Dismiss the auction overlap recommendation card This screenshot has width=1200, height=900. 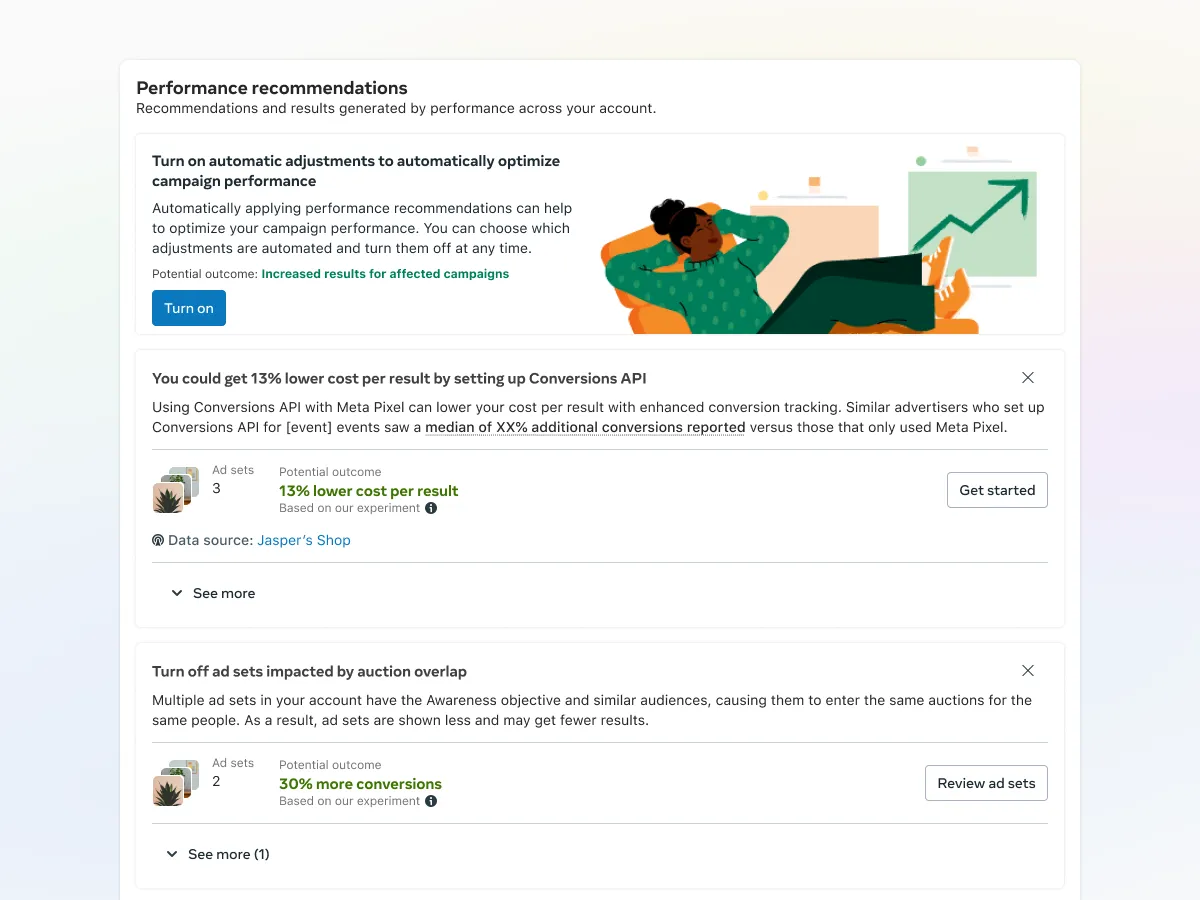pyautogui.click(x=1028, y=671)
